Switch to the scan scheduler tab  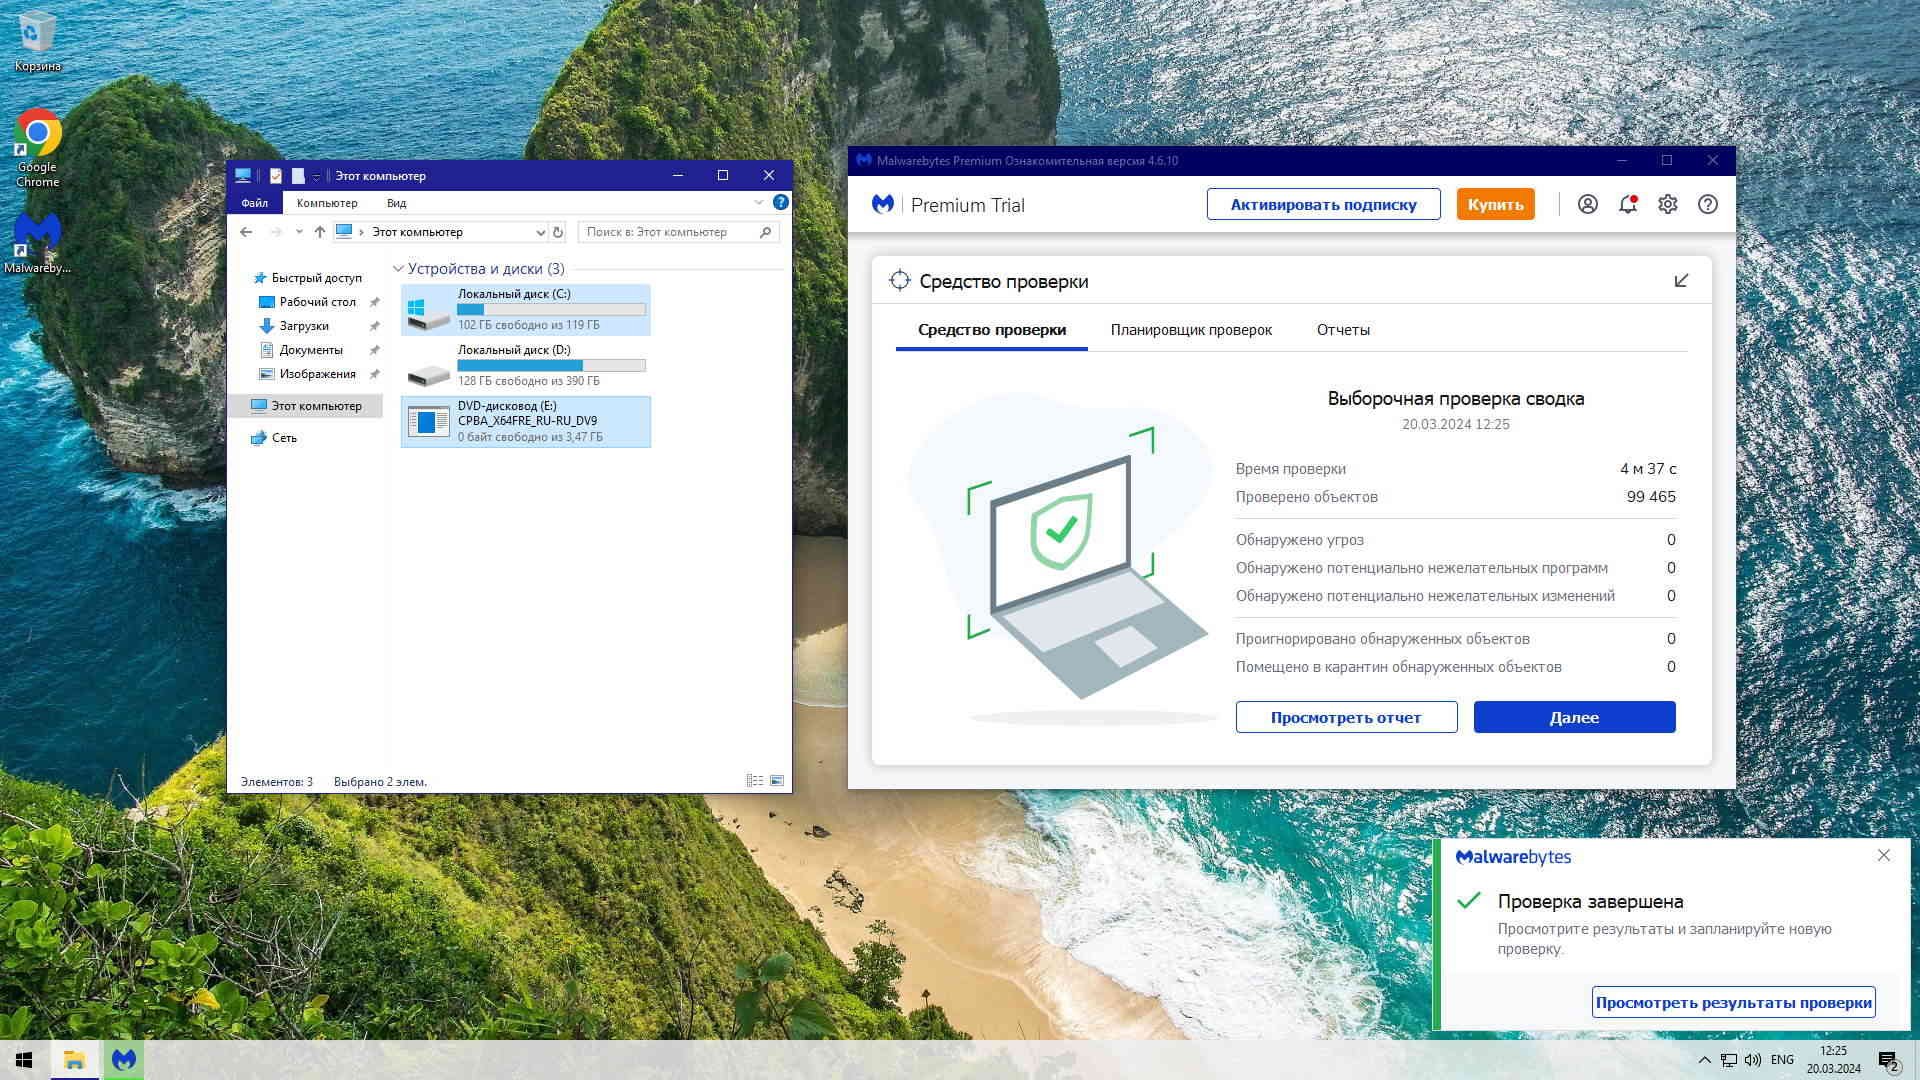(x=1191, y=330)
